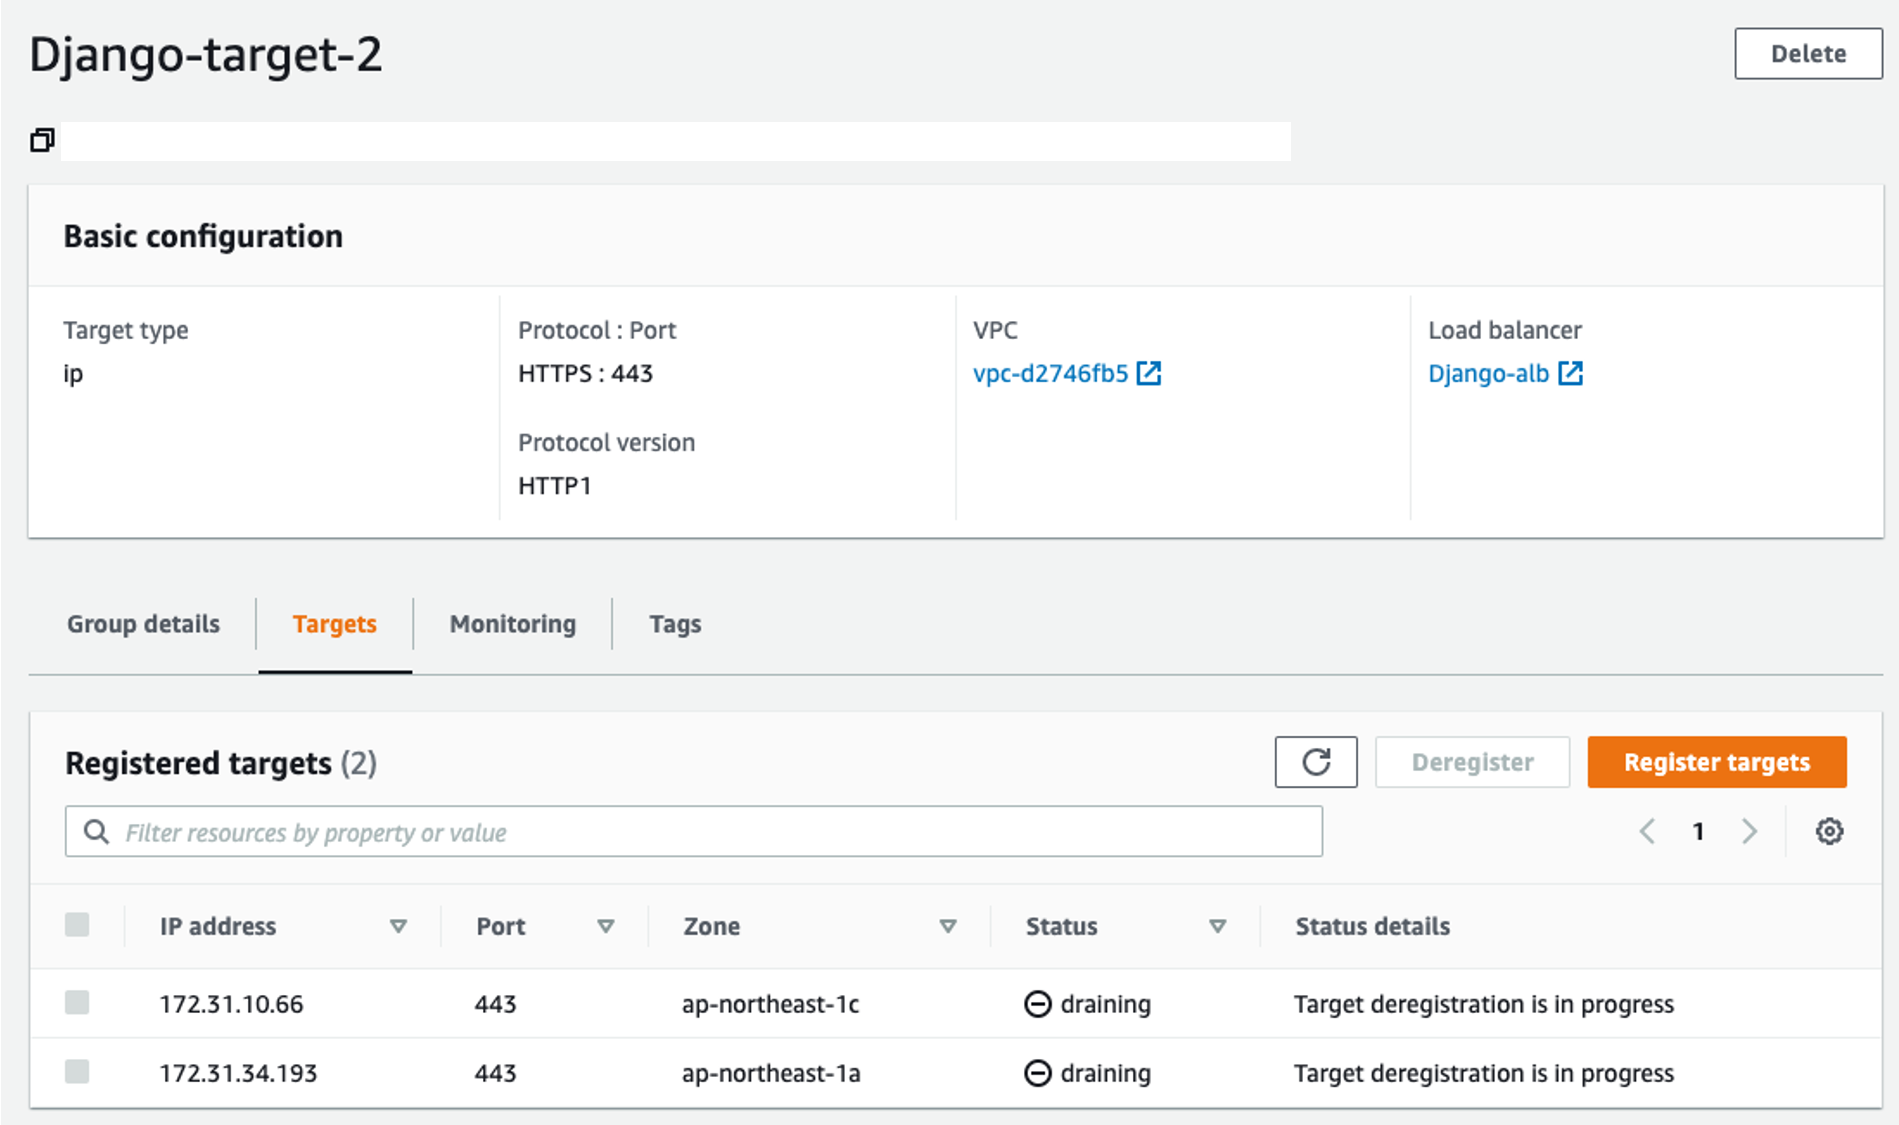Open the Tags tab
Viewport: 1899px width, 1125px height.
675,624
